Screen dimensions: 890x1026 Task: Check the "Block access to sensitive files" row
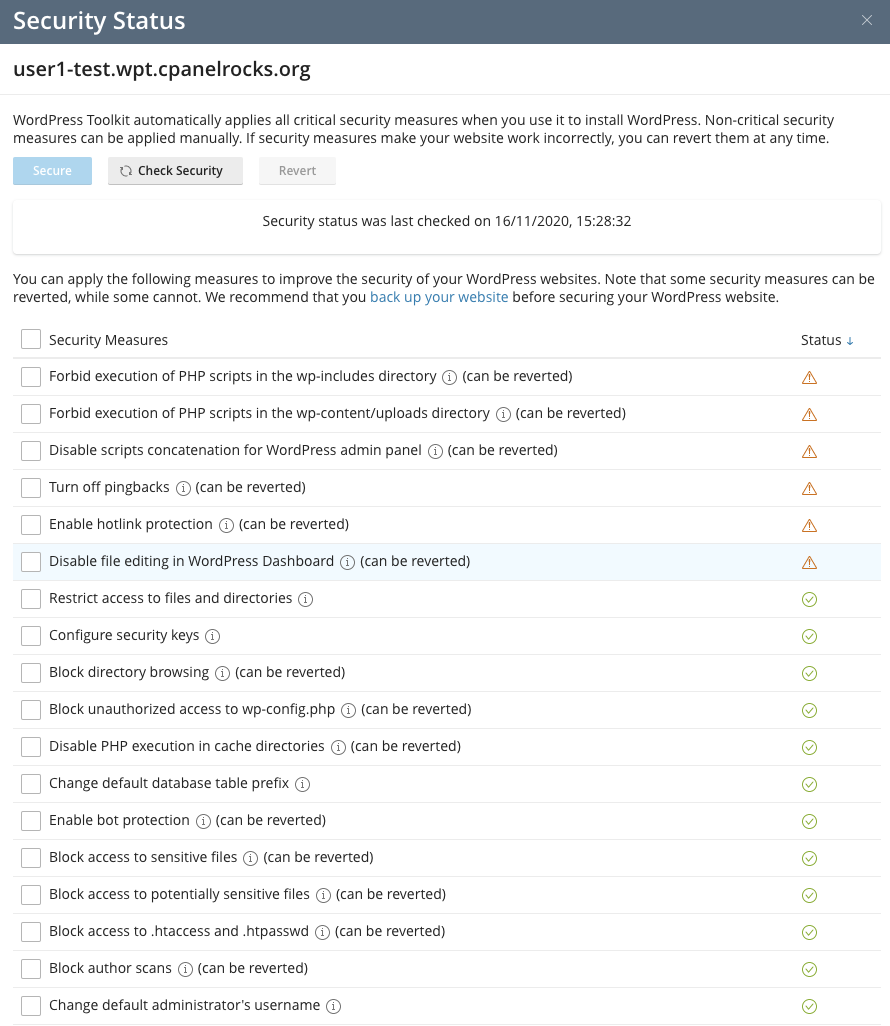point(30,858)
